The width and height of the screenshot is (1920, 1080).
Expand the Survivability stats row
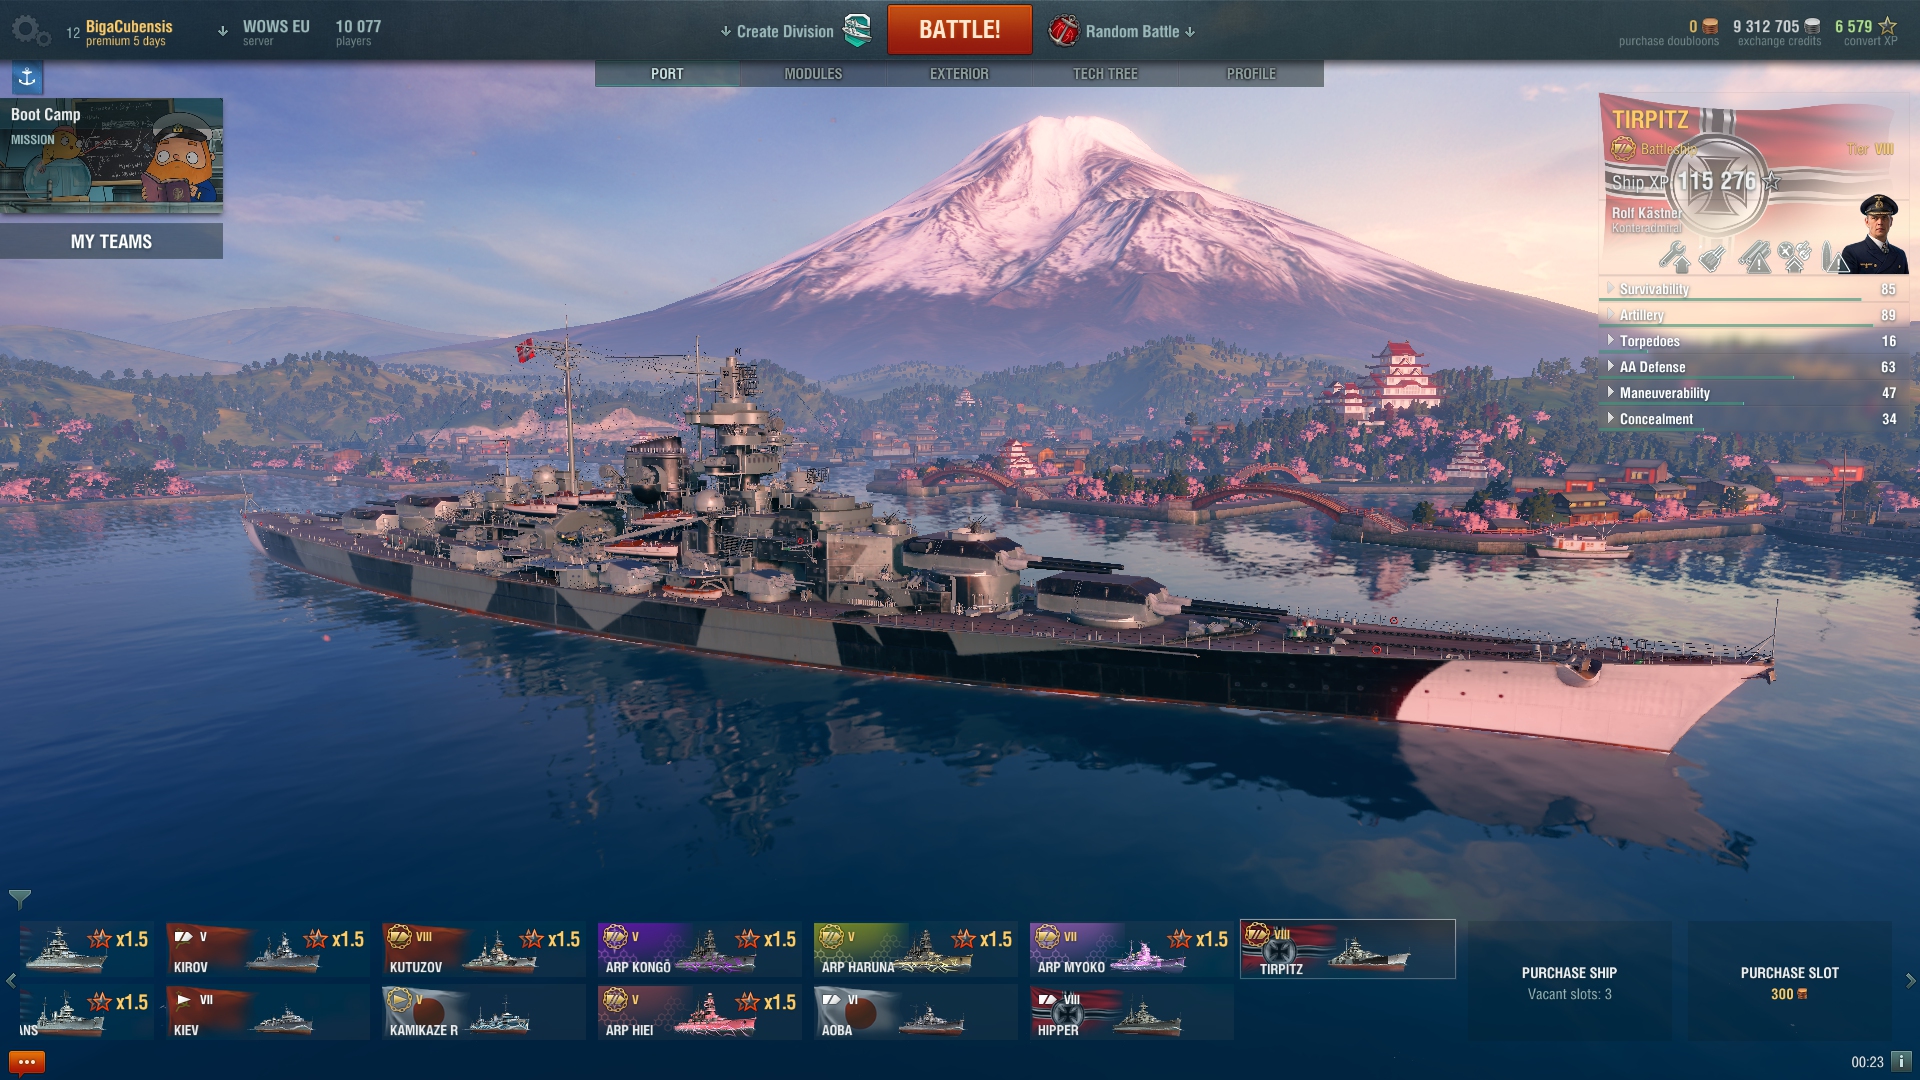[1751, 290]
